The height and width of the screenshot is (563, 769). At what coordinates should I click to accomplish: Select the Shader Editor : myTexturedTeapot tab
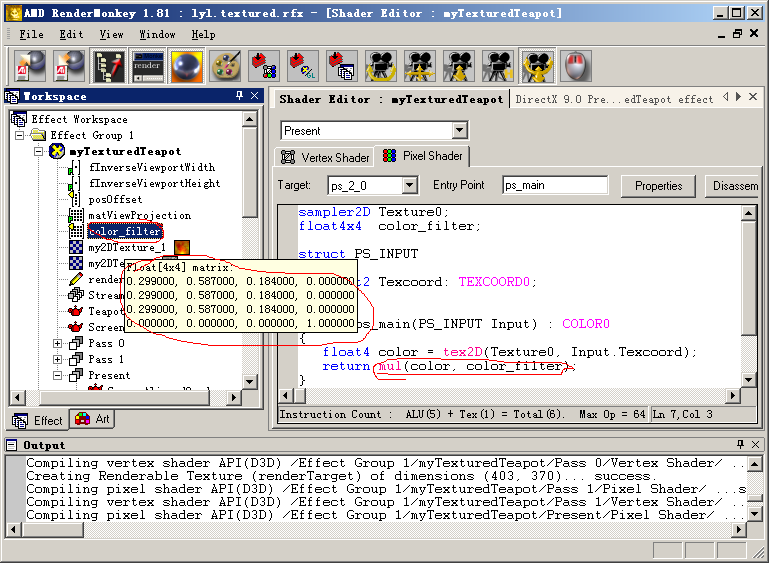(391, 99)
